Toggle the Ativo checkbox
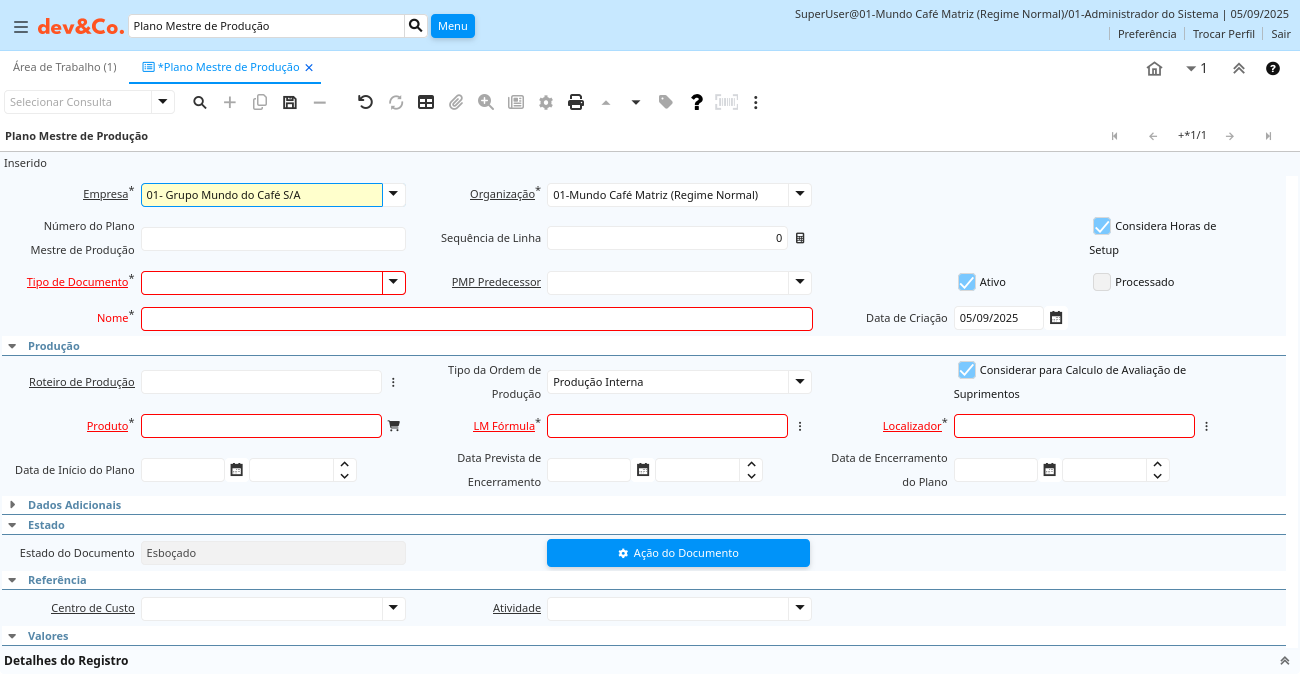 (x=966, y=282)
